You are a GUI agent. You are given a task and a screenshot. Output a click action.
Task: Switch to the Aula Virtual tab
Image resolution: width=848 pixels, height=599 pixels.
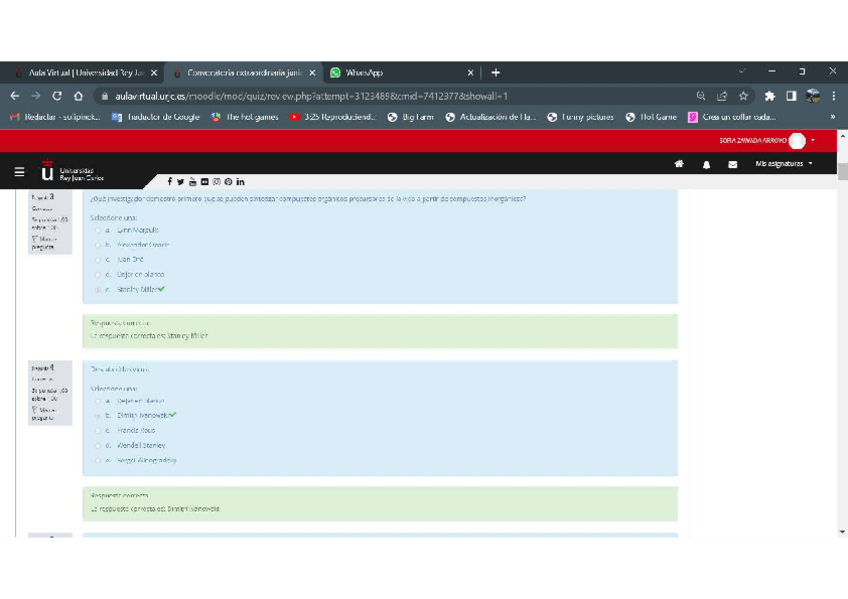84,73
